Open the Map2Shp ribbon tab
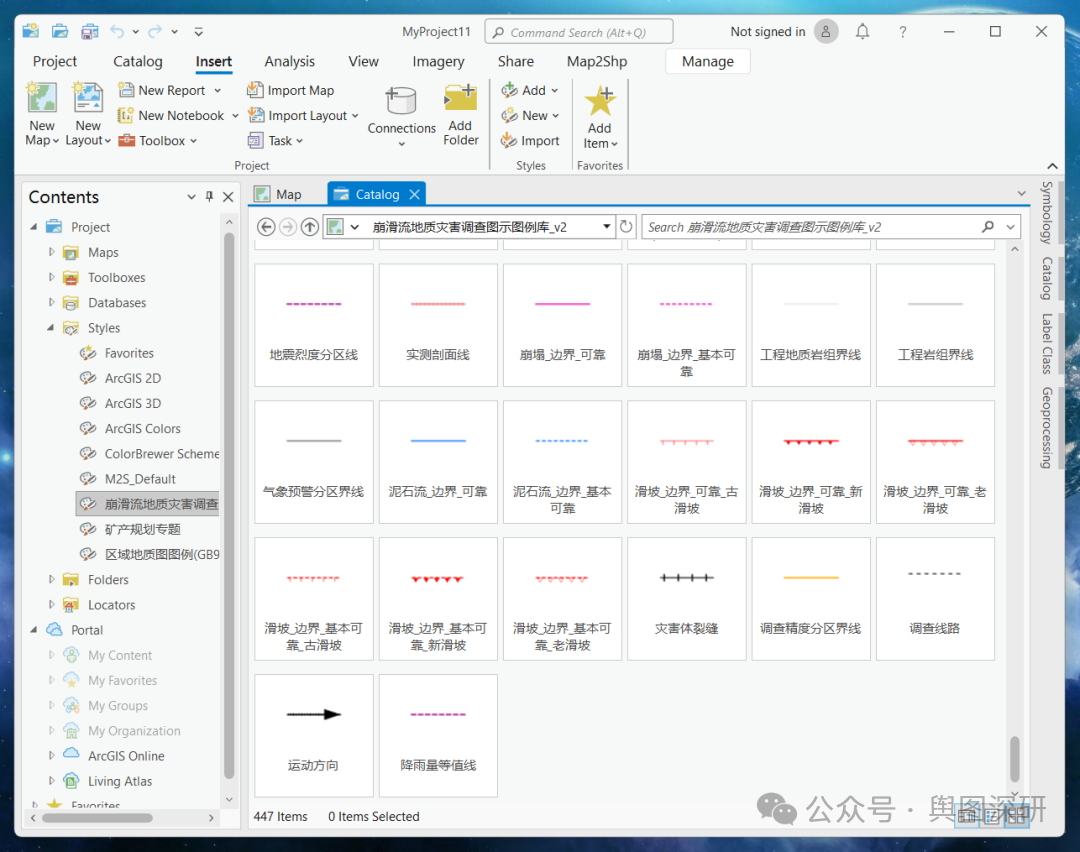The width and height of the screenshot is (1080, 852). [596, 61]
